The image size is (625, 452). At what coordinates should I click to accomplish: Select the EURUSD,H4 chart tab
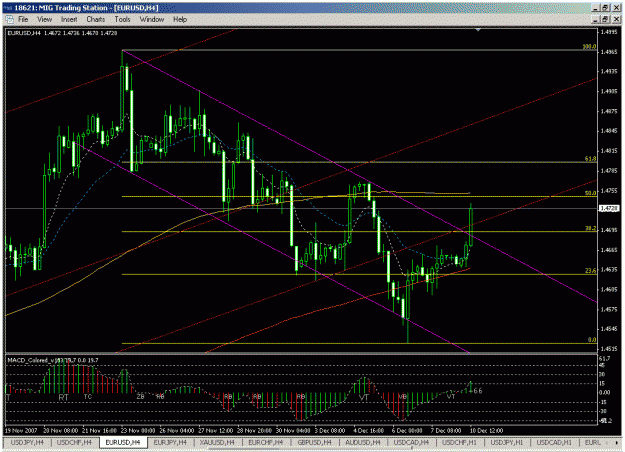pos(123,442)
